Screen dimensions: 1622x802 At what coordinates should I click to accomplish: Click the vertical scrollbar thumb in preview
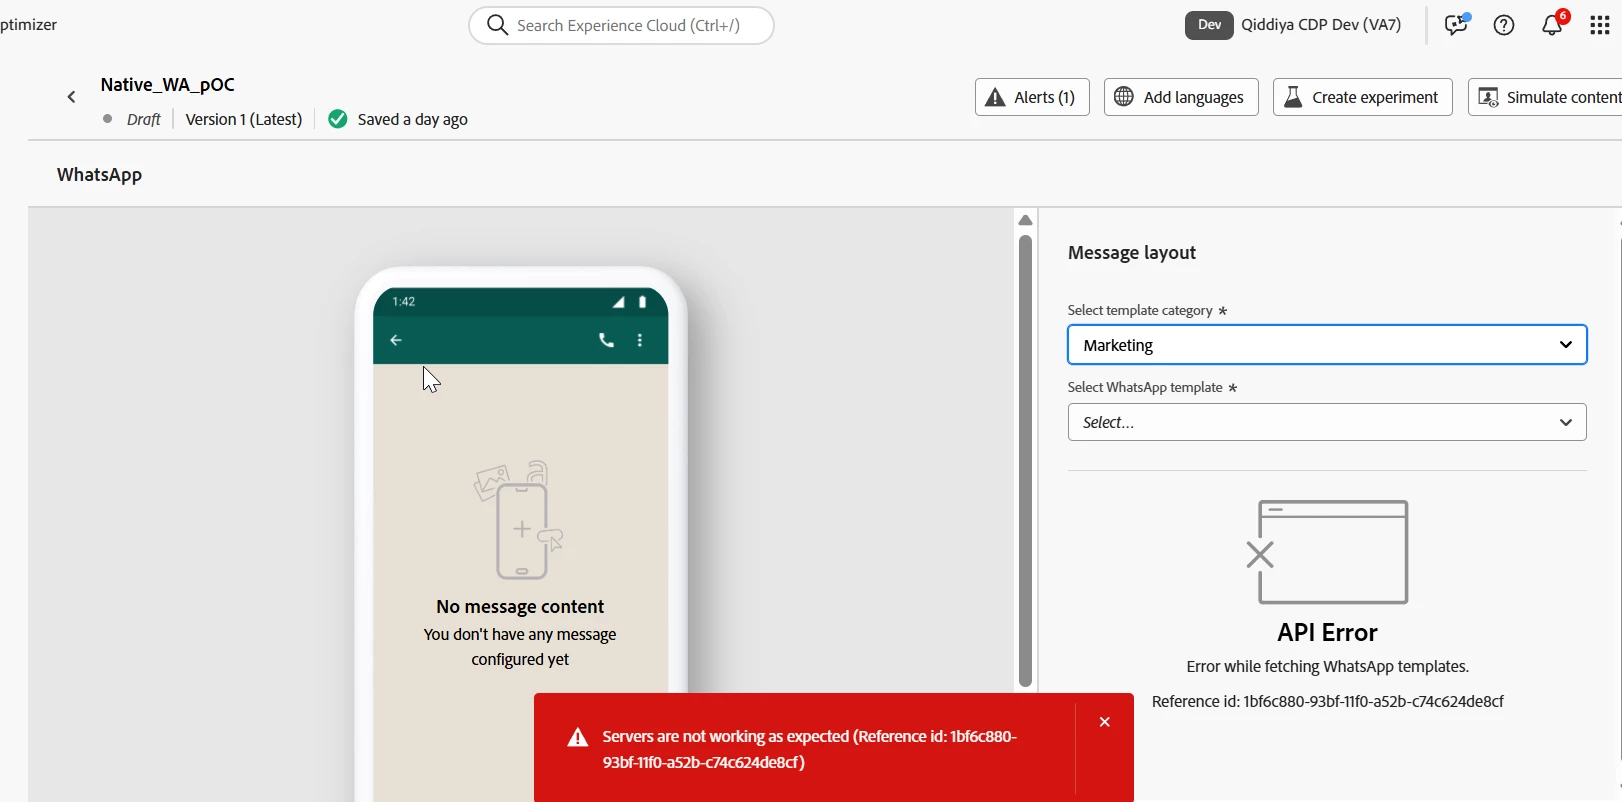1025,460
